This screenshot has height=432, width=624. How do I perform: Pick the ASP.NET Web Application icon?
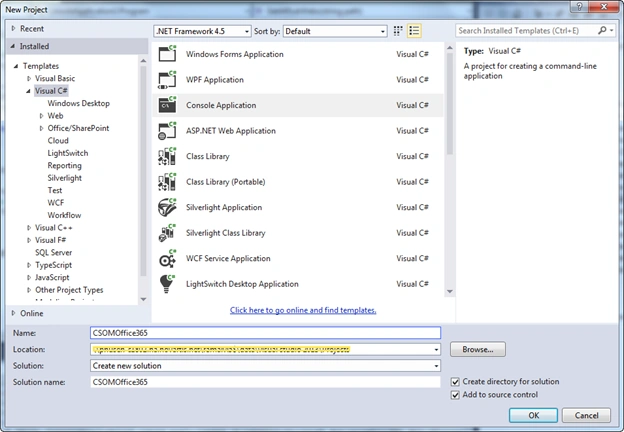tap(167, 130)
